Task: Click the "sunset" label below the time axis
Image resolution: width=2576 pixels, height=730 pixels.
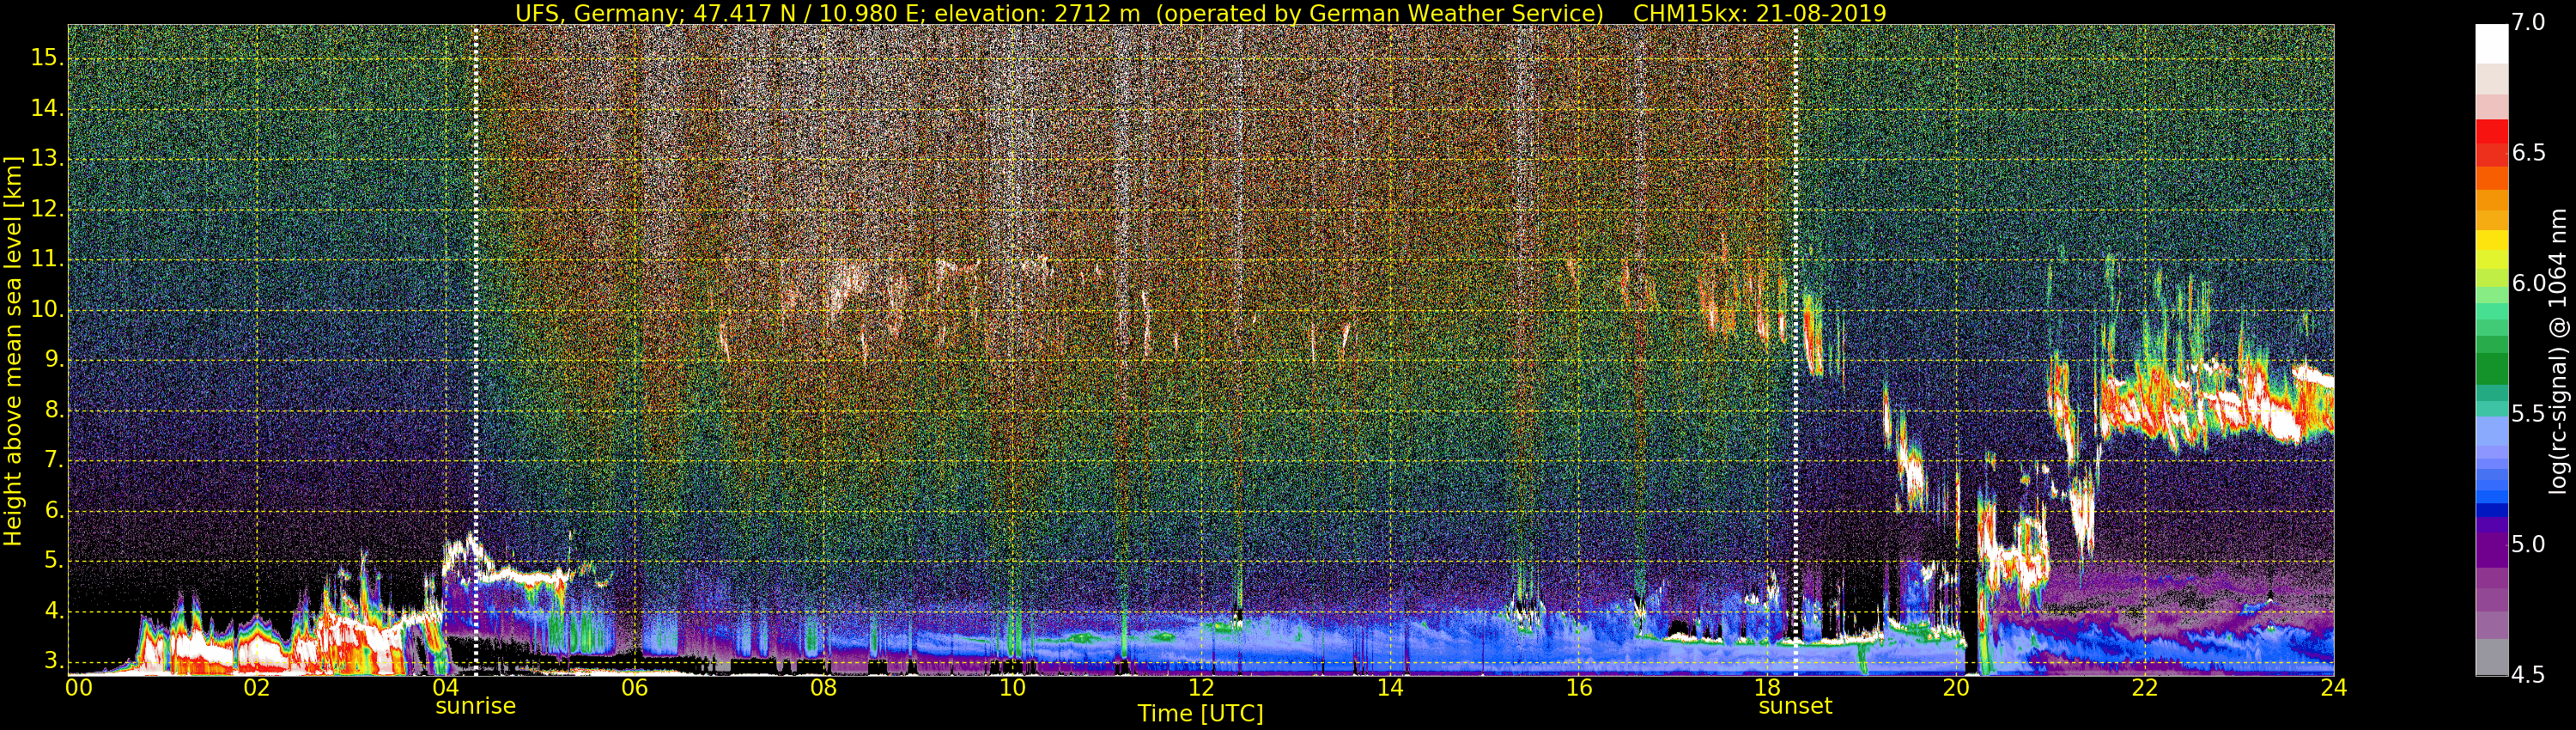Action: click(x=1795, y=706)
